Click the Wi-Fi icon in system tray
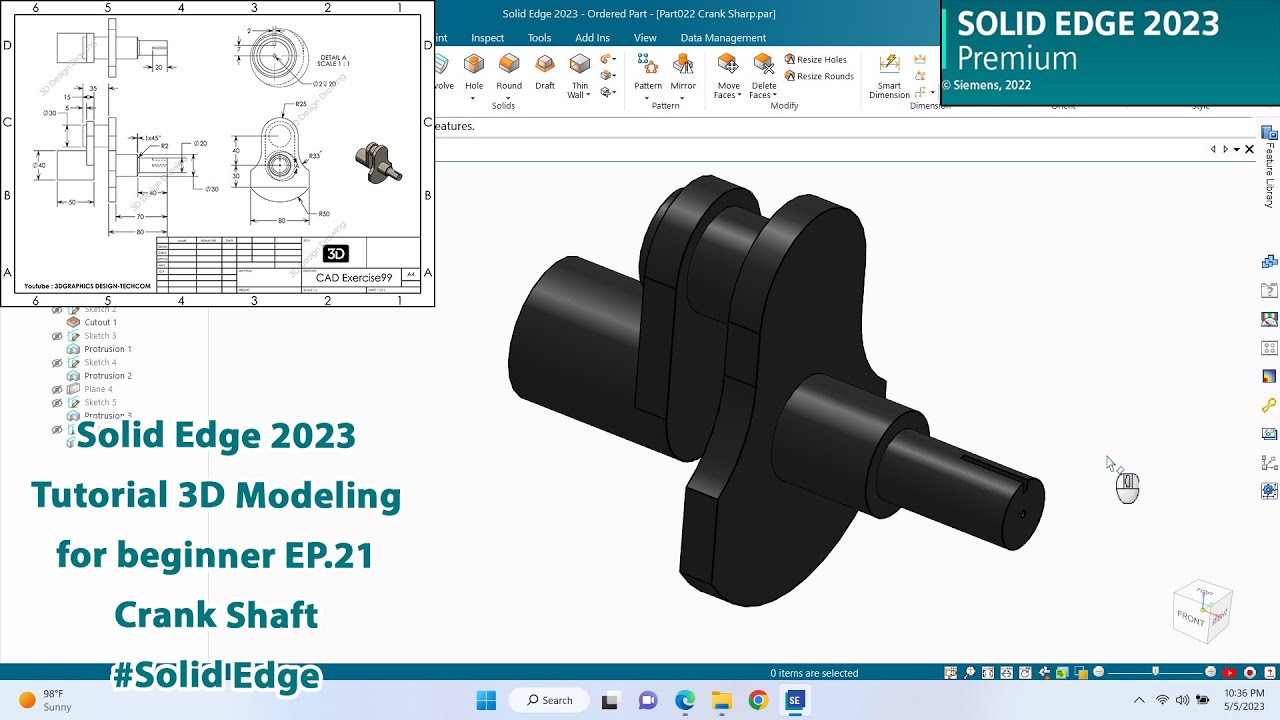The height and width of the screenshot is (720, 1280). click(x=1162, y=700)
